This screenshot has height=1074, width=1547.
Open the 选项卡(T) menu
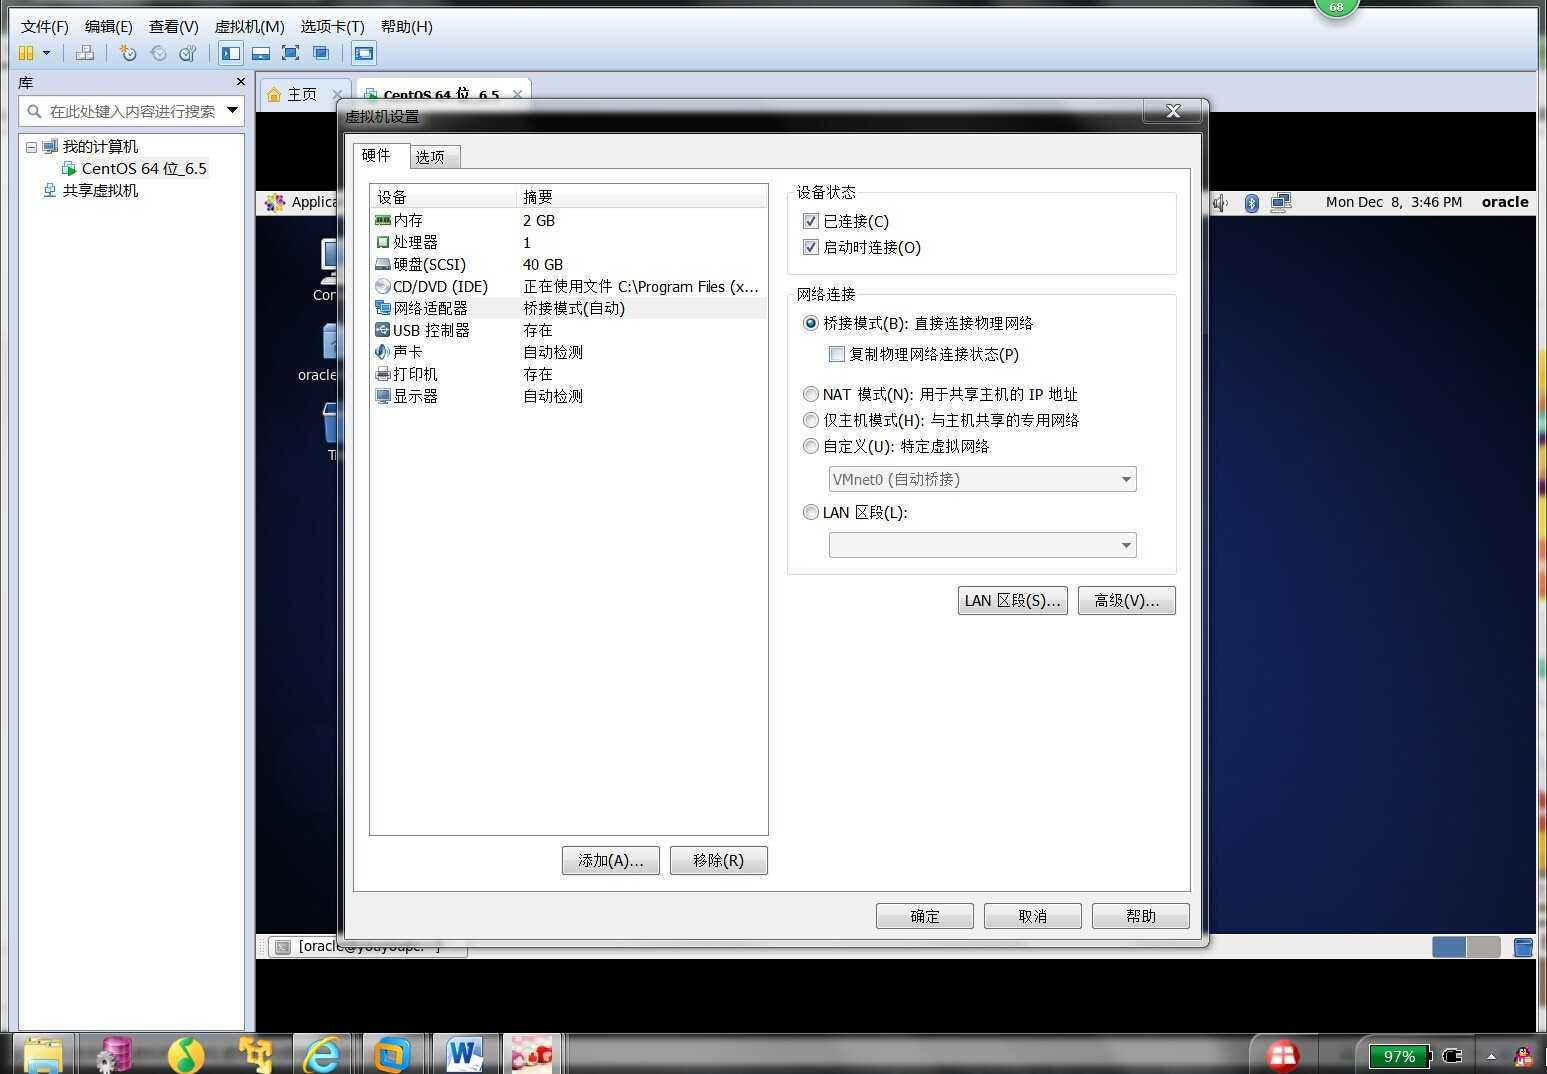[x=333, y=27]
